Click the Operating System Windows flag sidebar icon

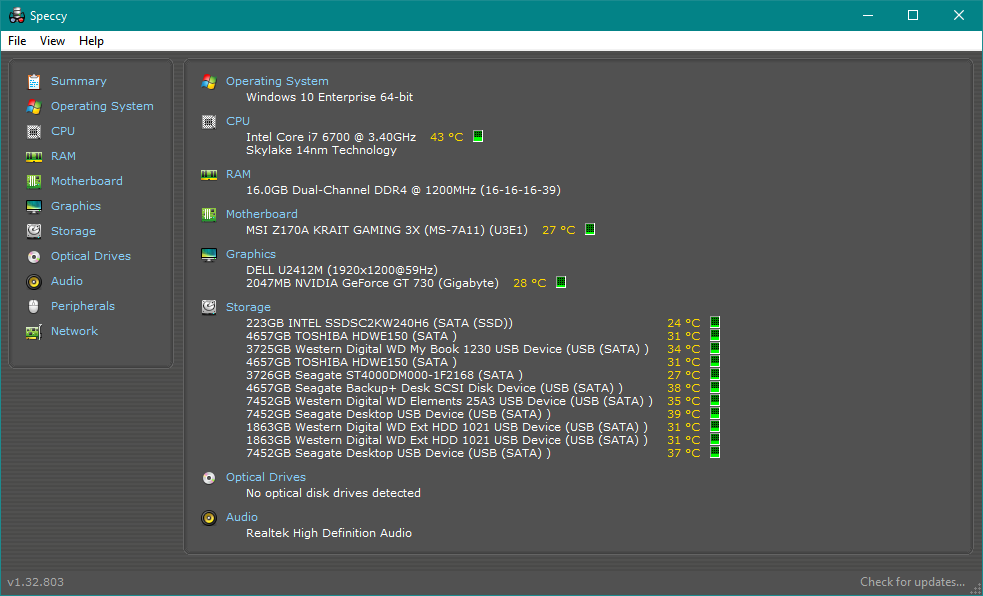(x=34, y=107)
